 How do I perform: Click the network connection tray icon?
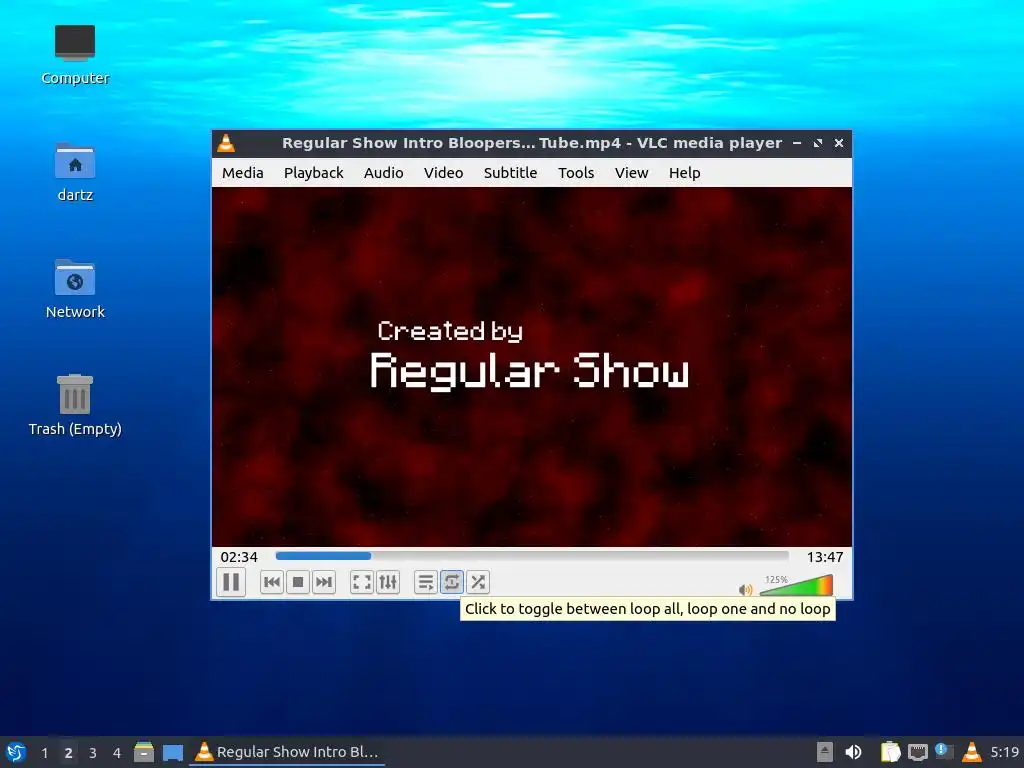point(918,752)
